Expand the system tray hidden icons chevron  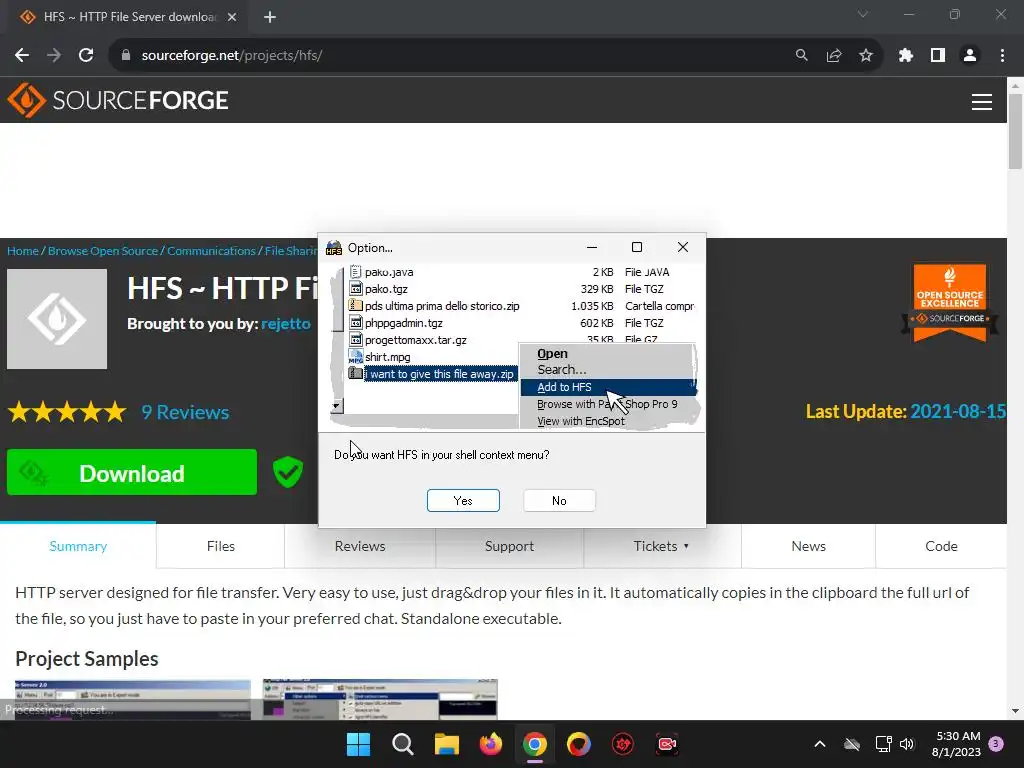tap(820, 744)
